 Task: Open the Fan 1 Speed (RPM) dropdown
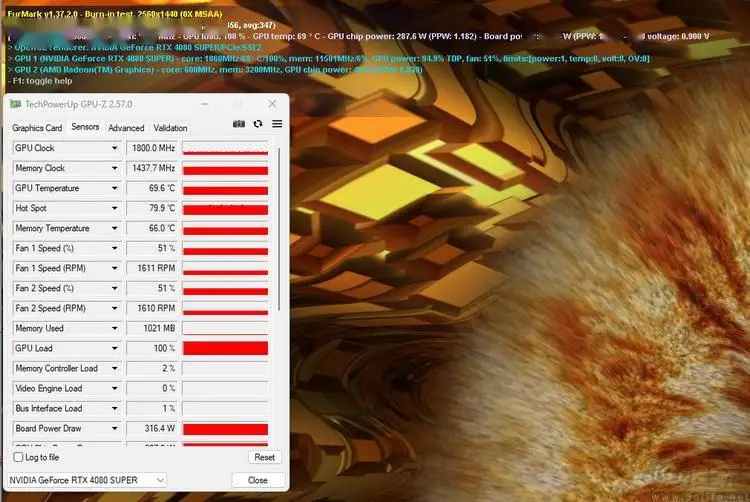pyautogui.click(x=115, y=268)
